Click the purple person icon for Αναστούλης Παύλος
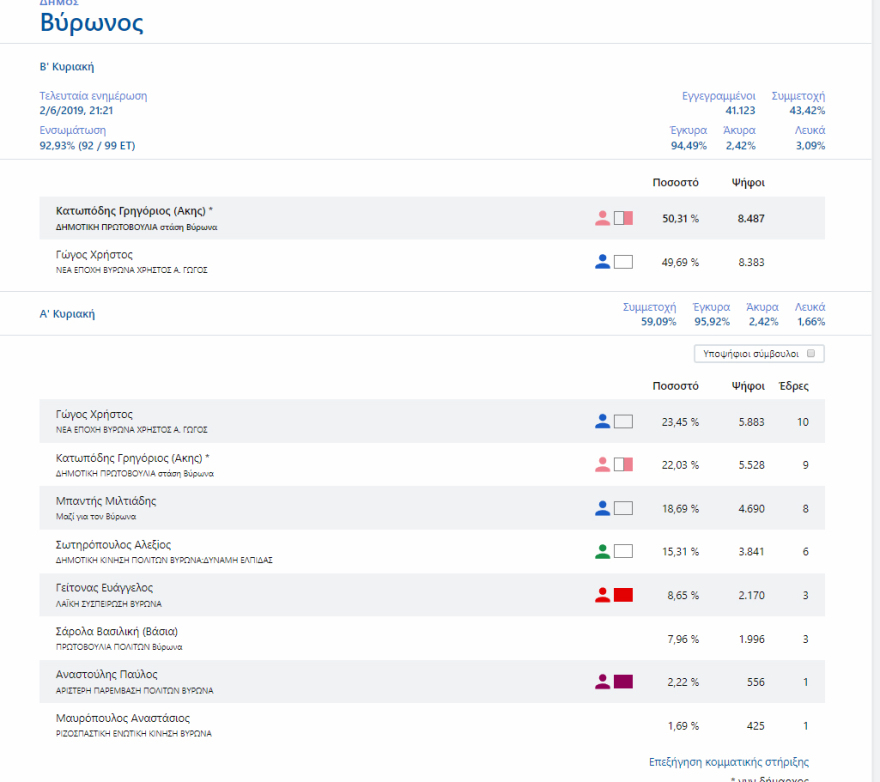This screenshot has width=880, height=782. 602,682
